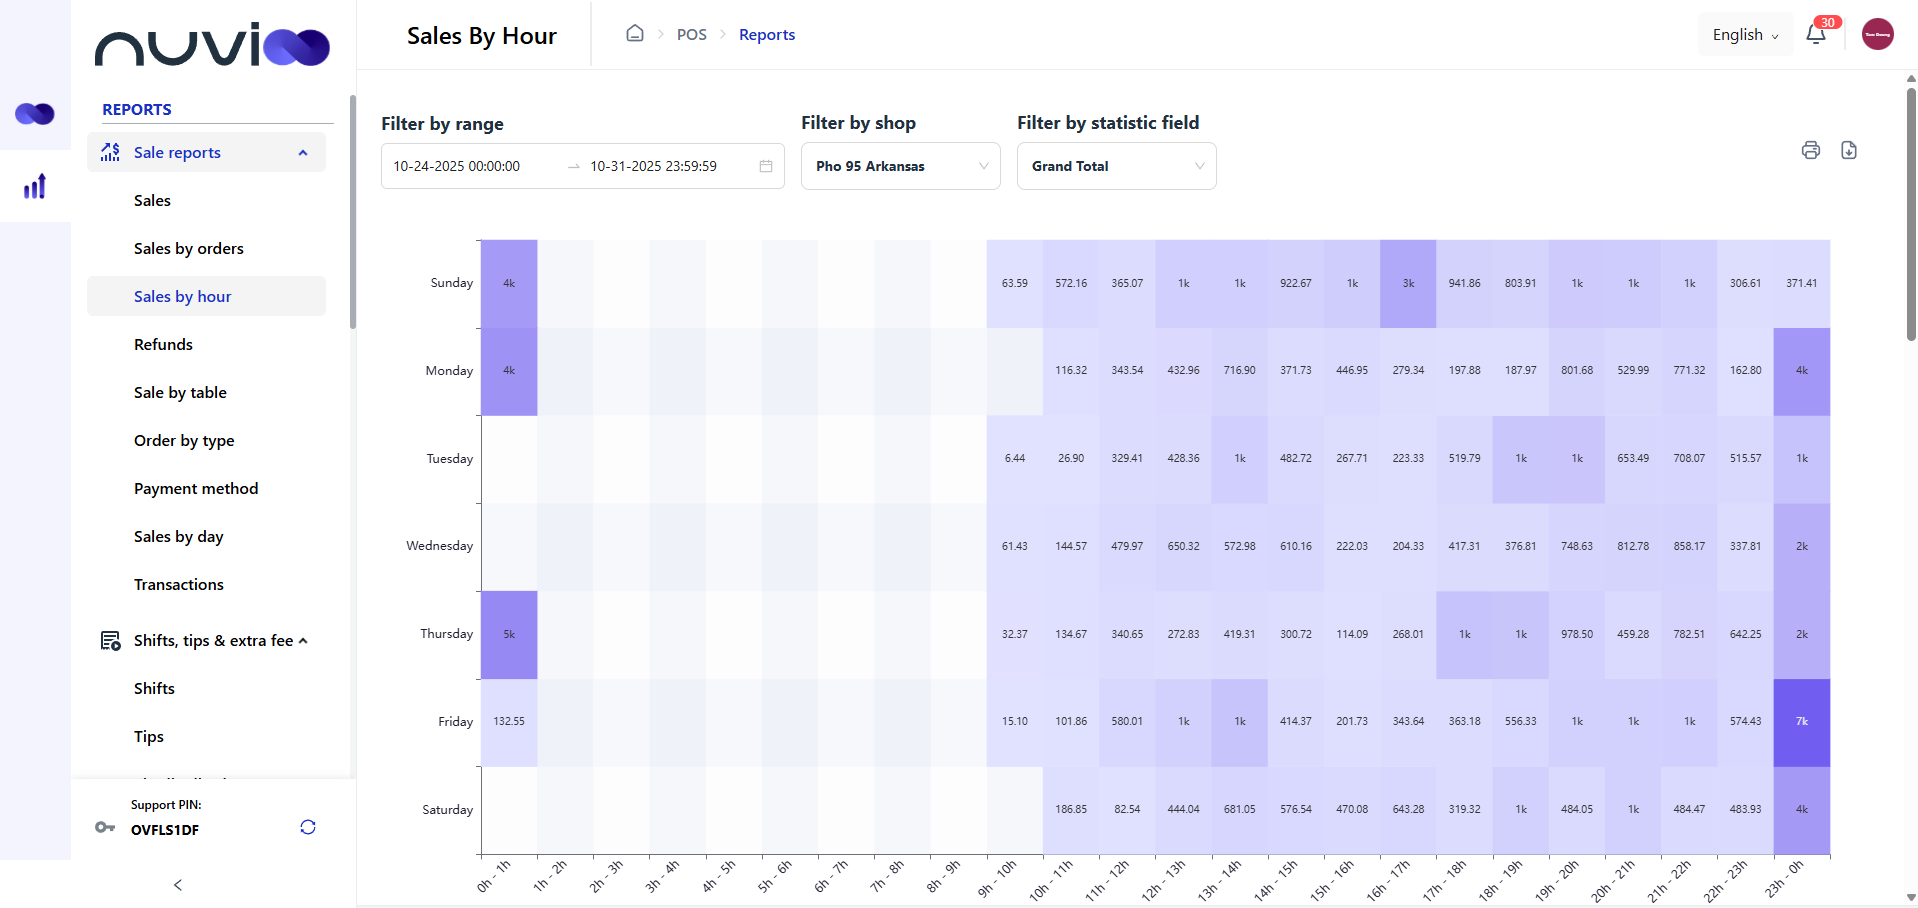The height and width of the screenshot is (908, 1918).
Task: Refresh the support PIN
Action: 308,827
